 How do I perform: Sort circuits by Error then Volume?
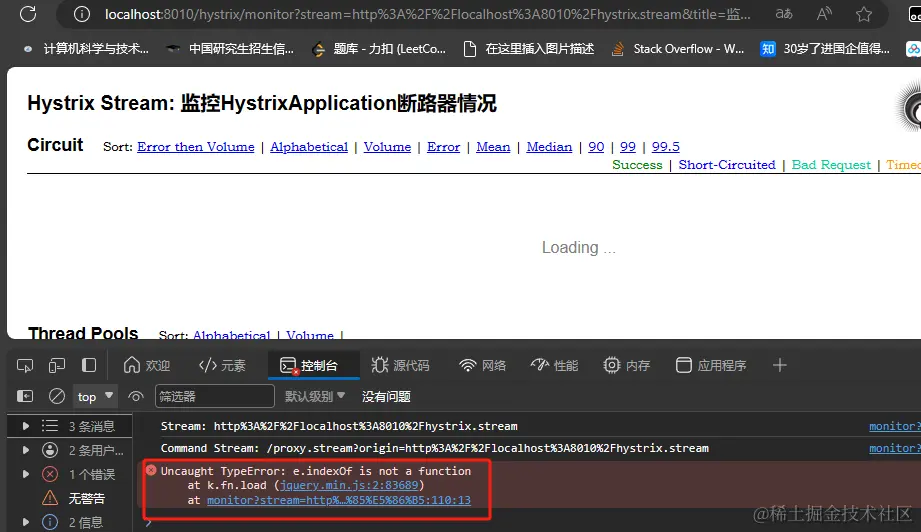(196, 147)
